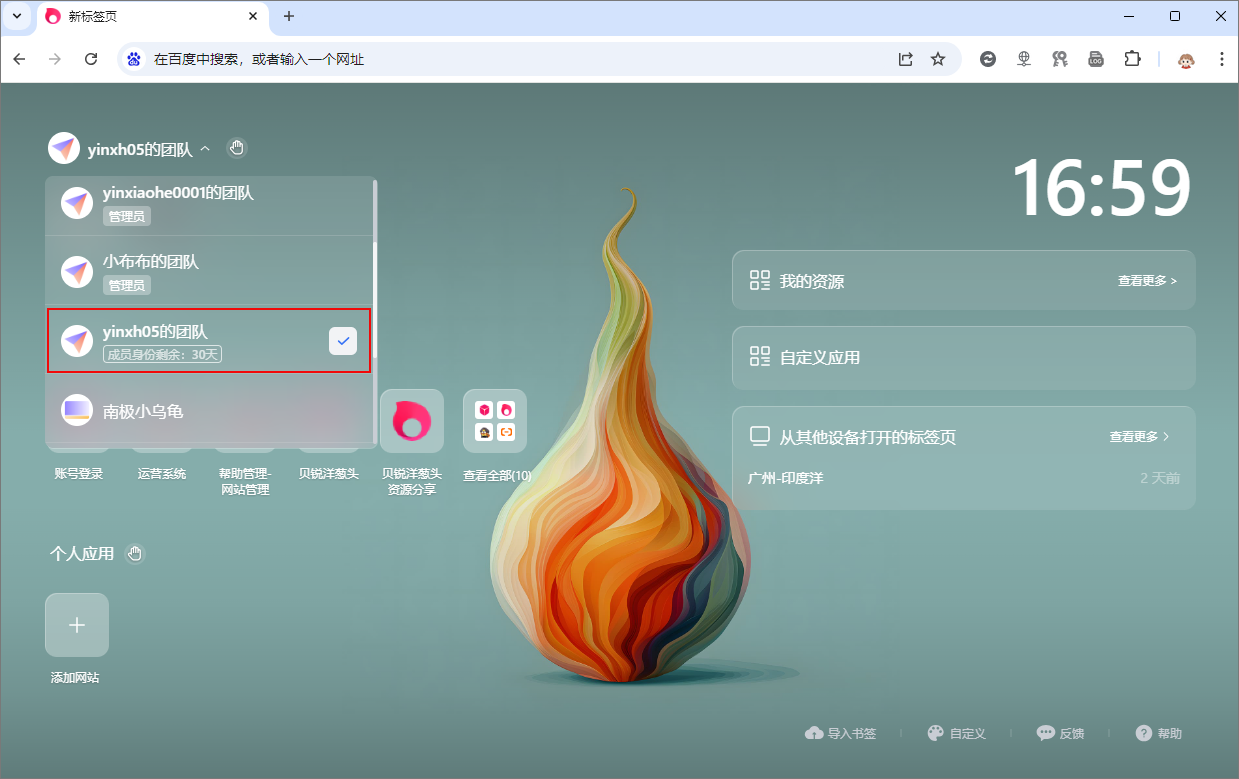Click 导入书签 at the bottom

(841, 733)
